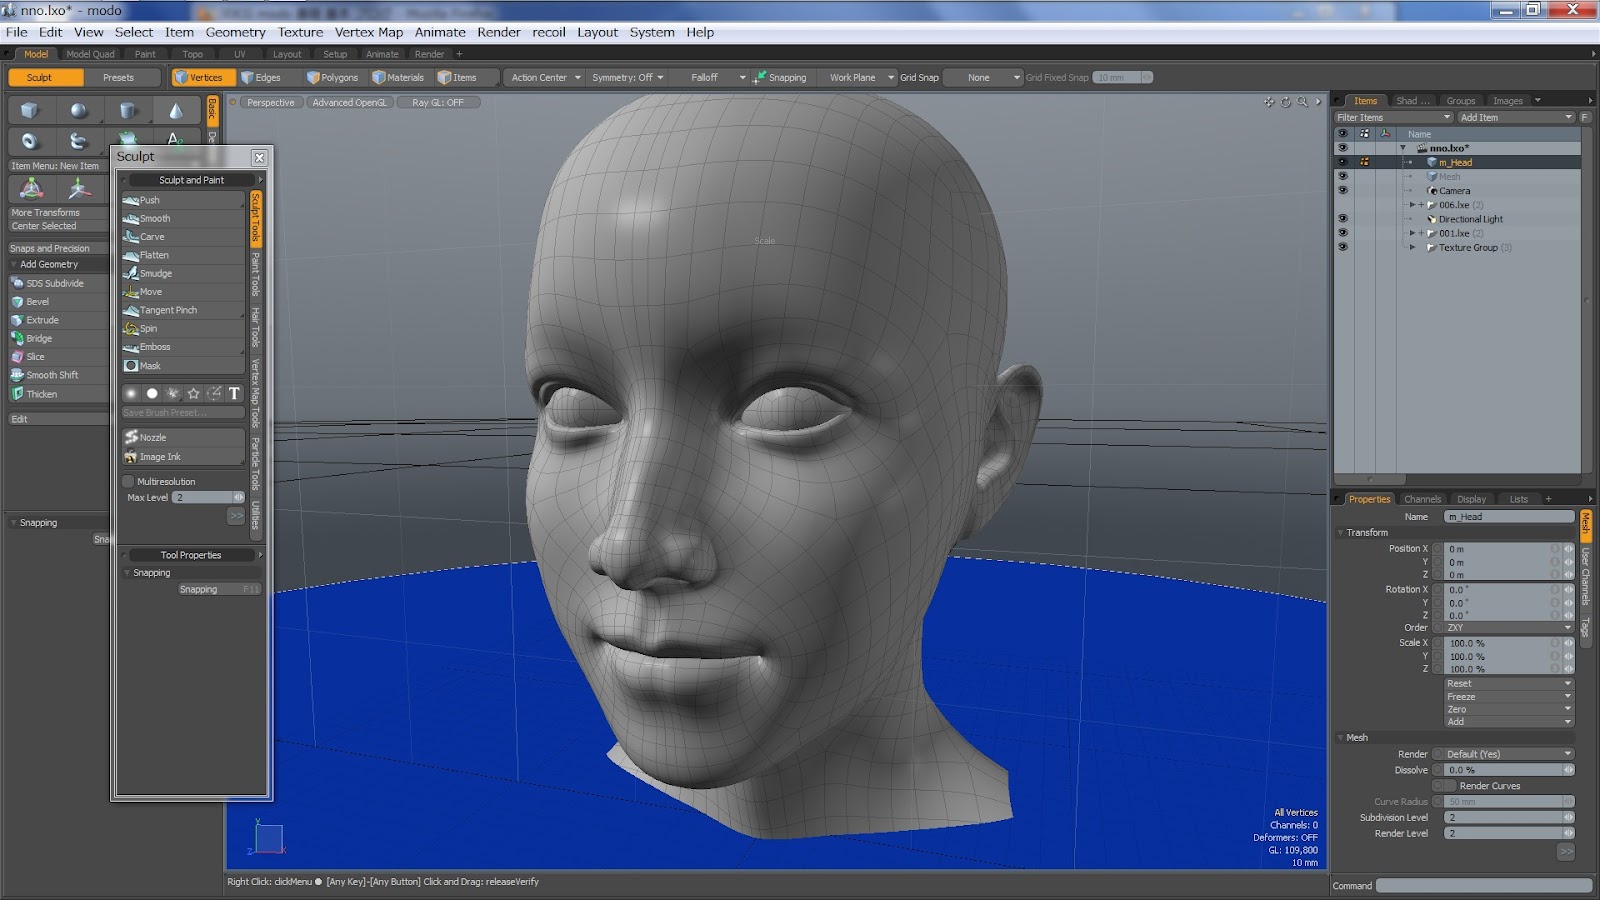Select the text brush shape
This screenshot has width=1600, height=900.
point(233,394)
